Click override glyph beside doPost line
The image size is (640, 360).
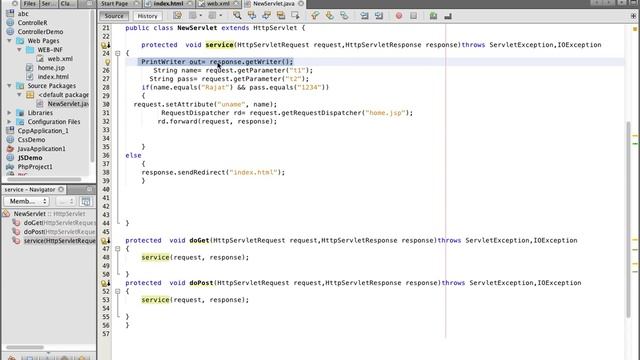click(106, 283)
